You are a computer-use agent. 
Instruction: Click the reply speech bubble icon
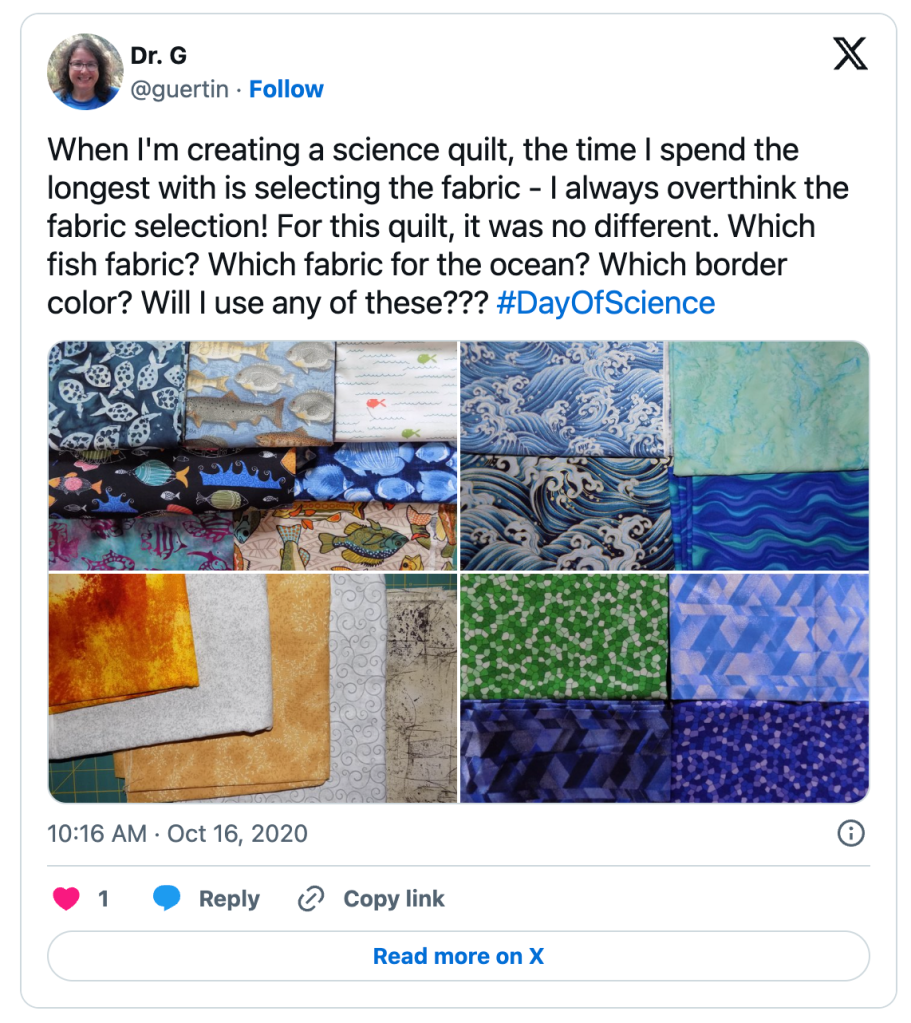click(166, 898)
